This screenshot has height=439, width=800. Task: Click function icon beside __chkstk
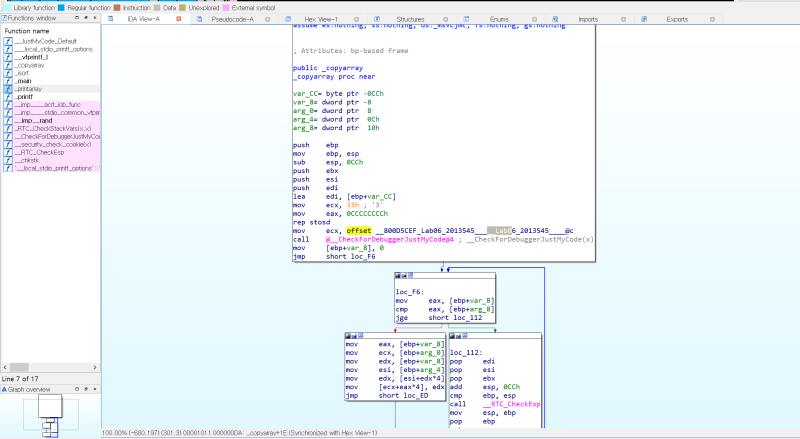pyautogui.click(x=8, y=160)
